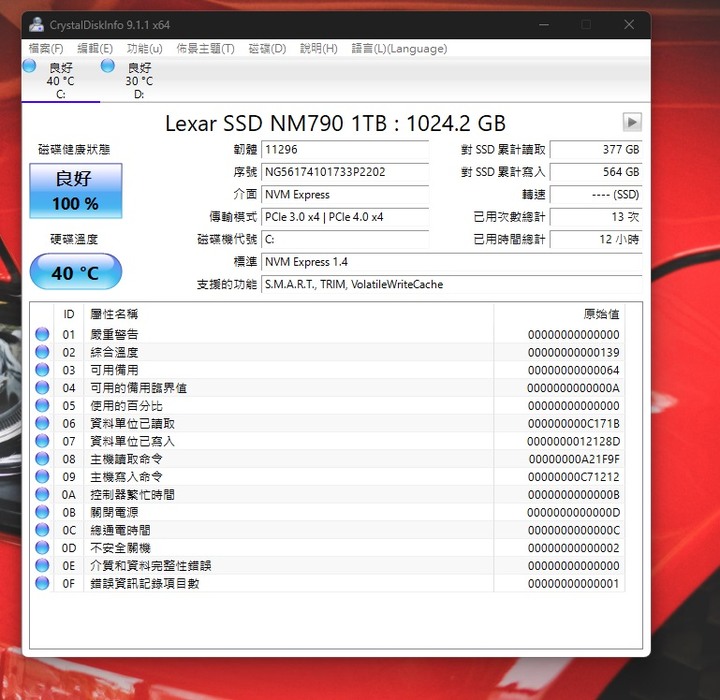Click power on hours value 12 小時
The height and width of the screenshot is (700, 720).
596,239
